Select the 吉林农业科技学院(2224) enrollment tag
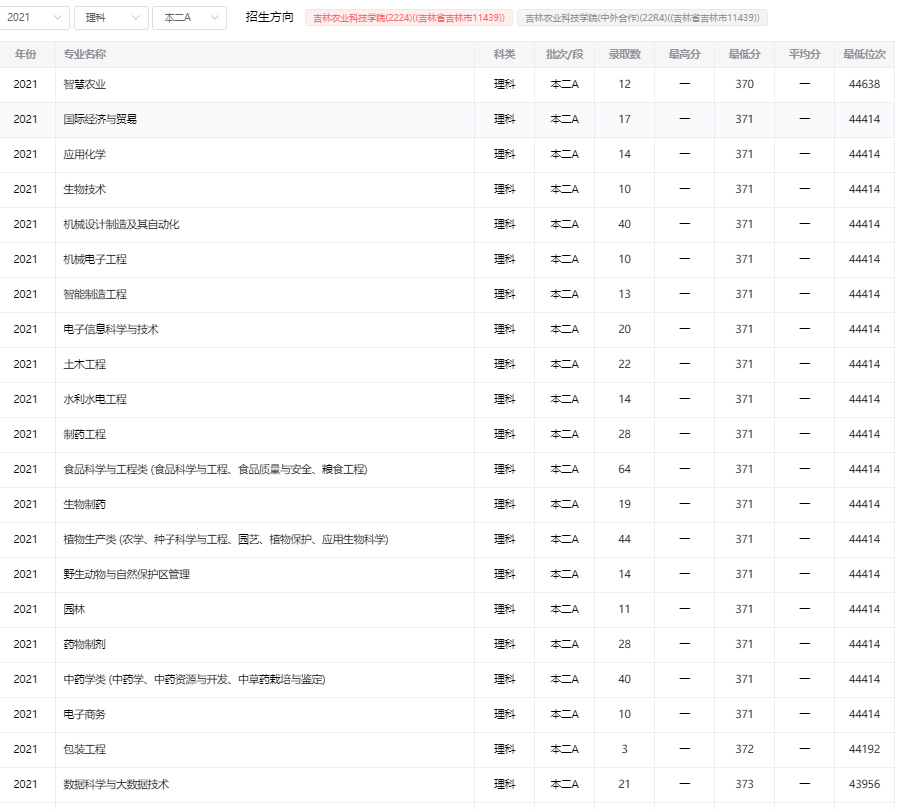The width and height of the screenshot is (901, 809). [409, 18]
